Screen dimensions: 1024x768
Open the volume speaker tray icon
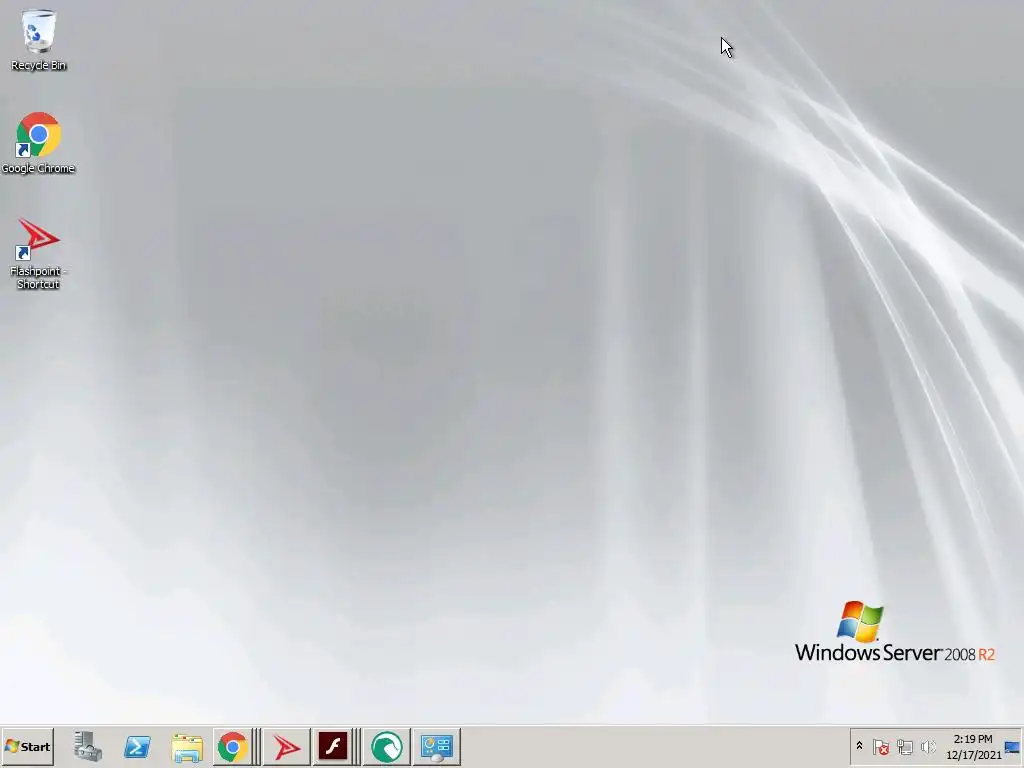click(x=928, y=746)
